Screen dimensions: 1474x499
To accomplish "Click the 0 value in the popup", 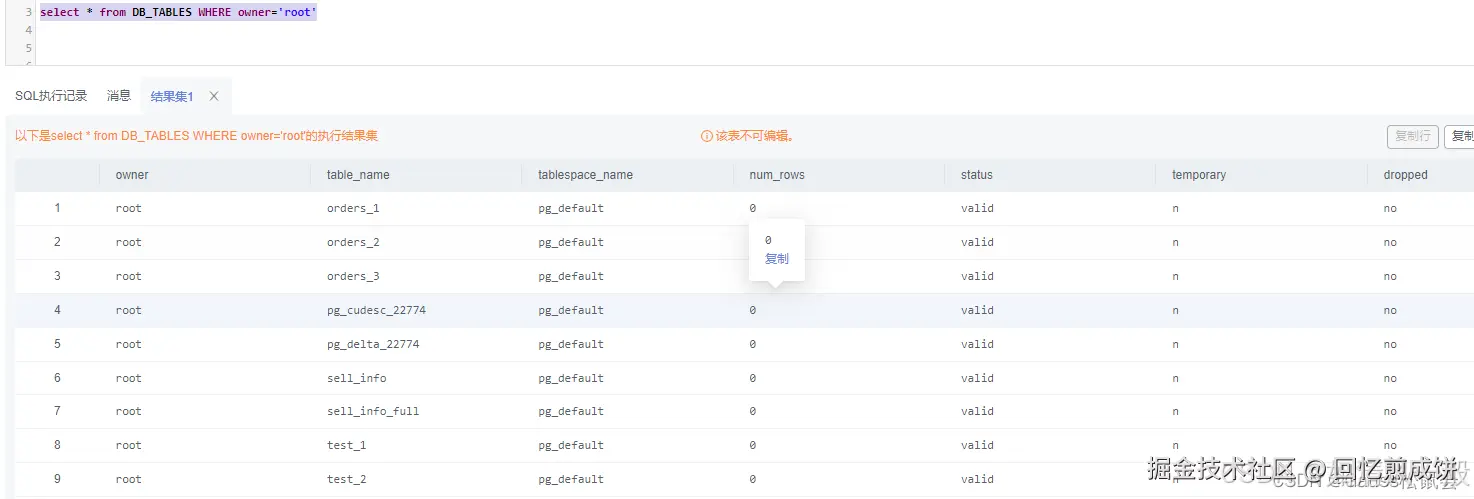I will point(768,240).
